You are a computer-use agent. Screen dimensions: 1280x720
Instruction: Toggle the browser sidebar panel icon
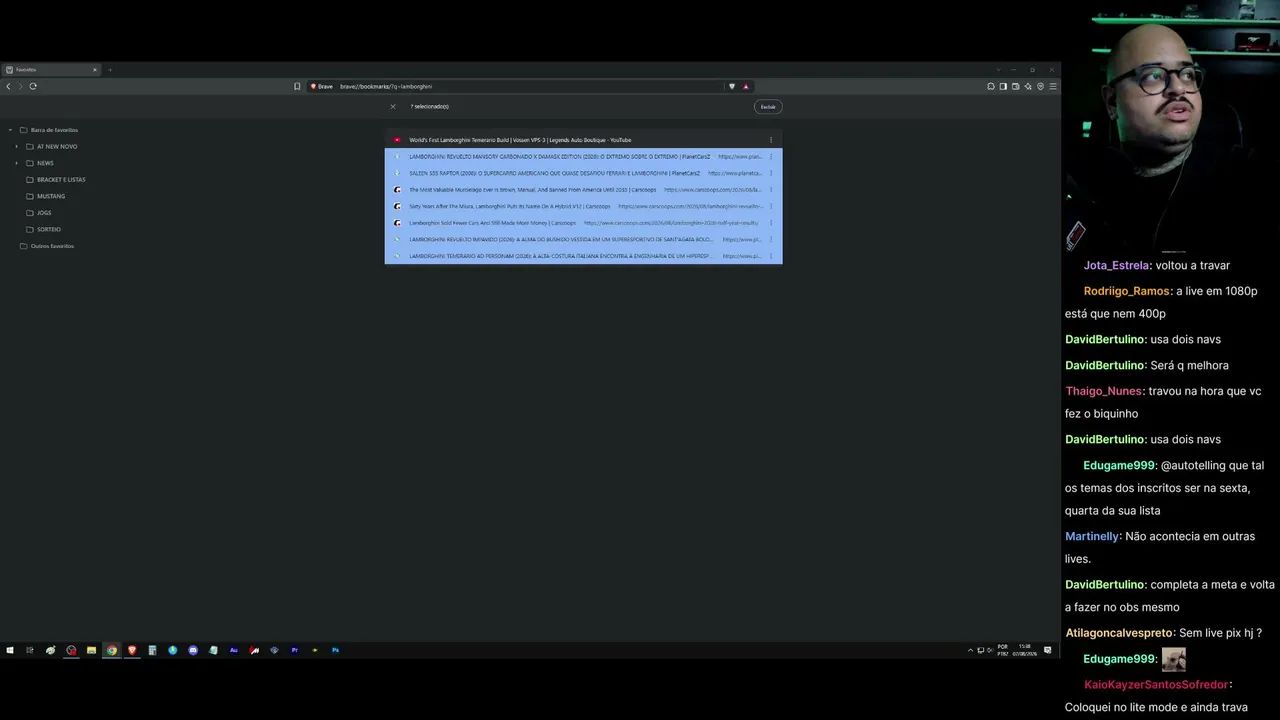(x=1003, y=86)
